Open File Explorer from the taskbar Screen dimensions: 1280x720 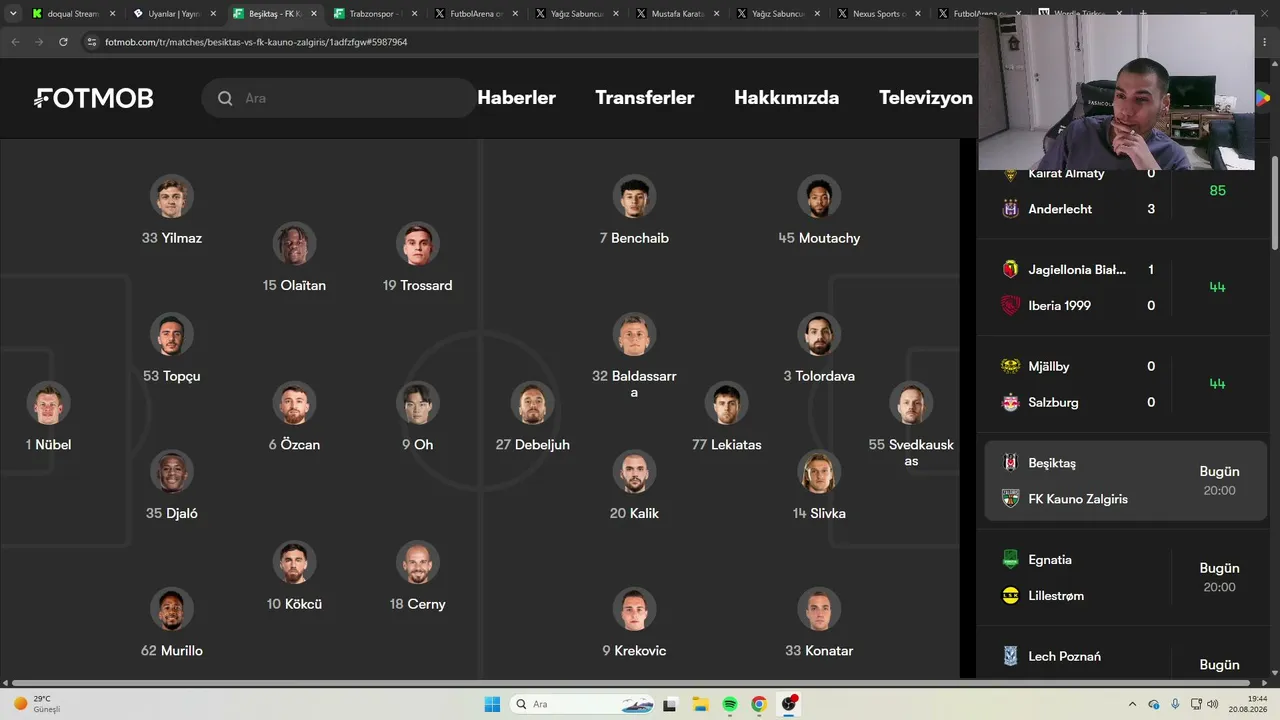tap(699, 704)
